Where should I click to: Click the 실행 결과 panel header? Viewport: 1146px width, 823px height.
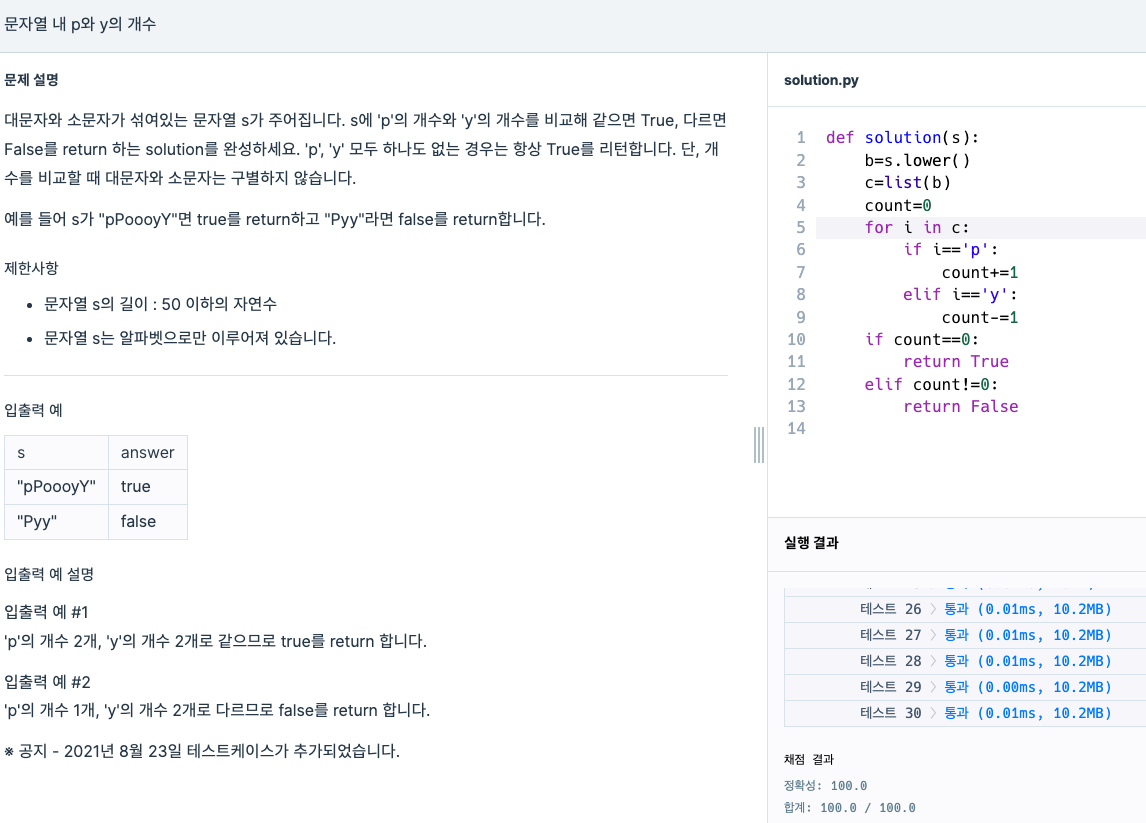click(811, 542)
